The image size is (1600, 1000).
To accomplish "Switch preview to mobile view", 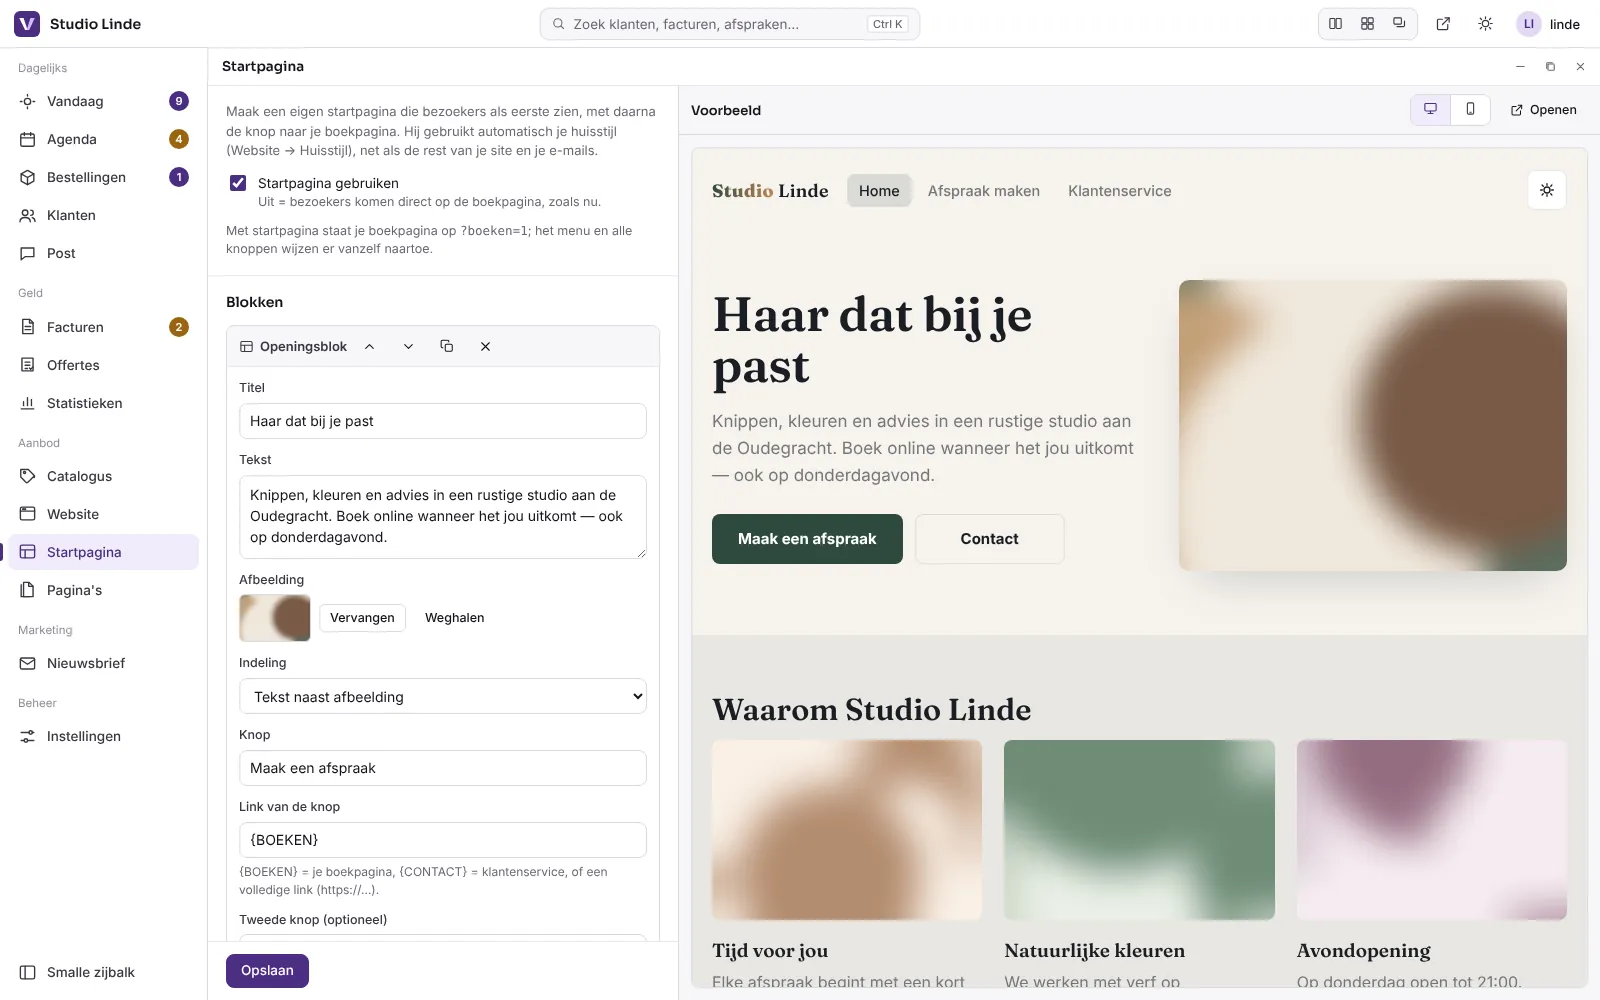I will tap(1470, 110).
